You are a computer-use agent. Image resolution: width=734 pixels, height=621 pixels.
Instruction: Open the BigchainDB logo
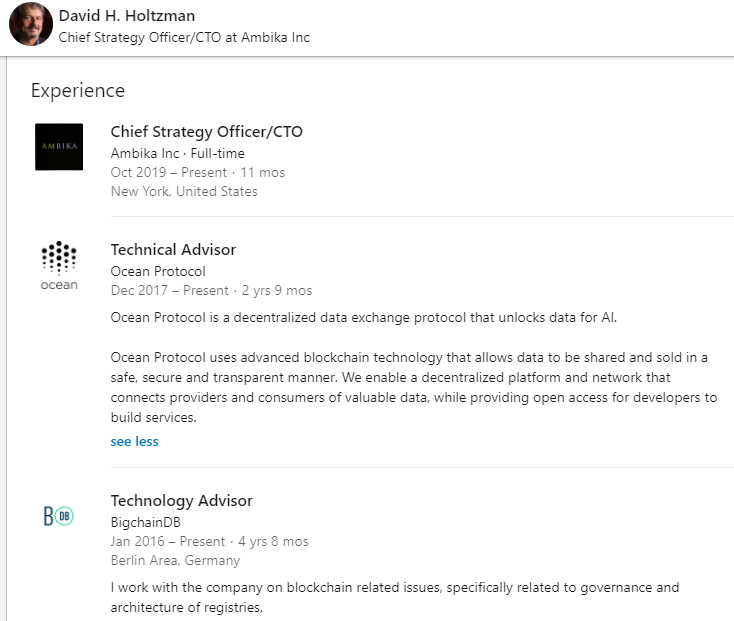pos(59,516)
